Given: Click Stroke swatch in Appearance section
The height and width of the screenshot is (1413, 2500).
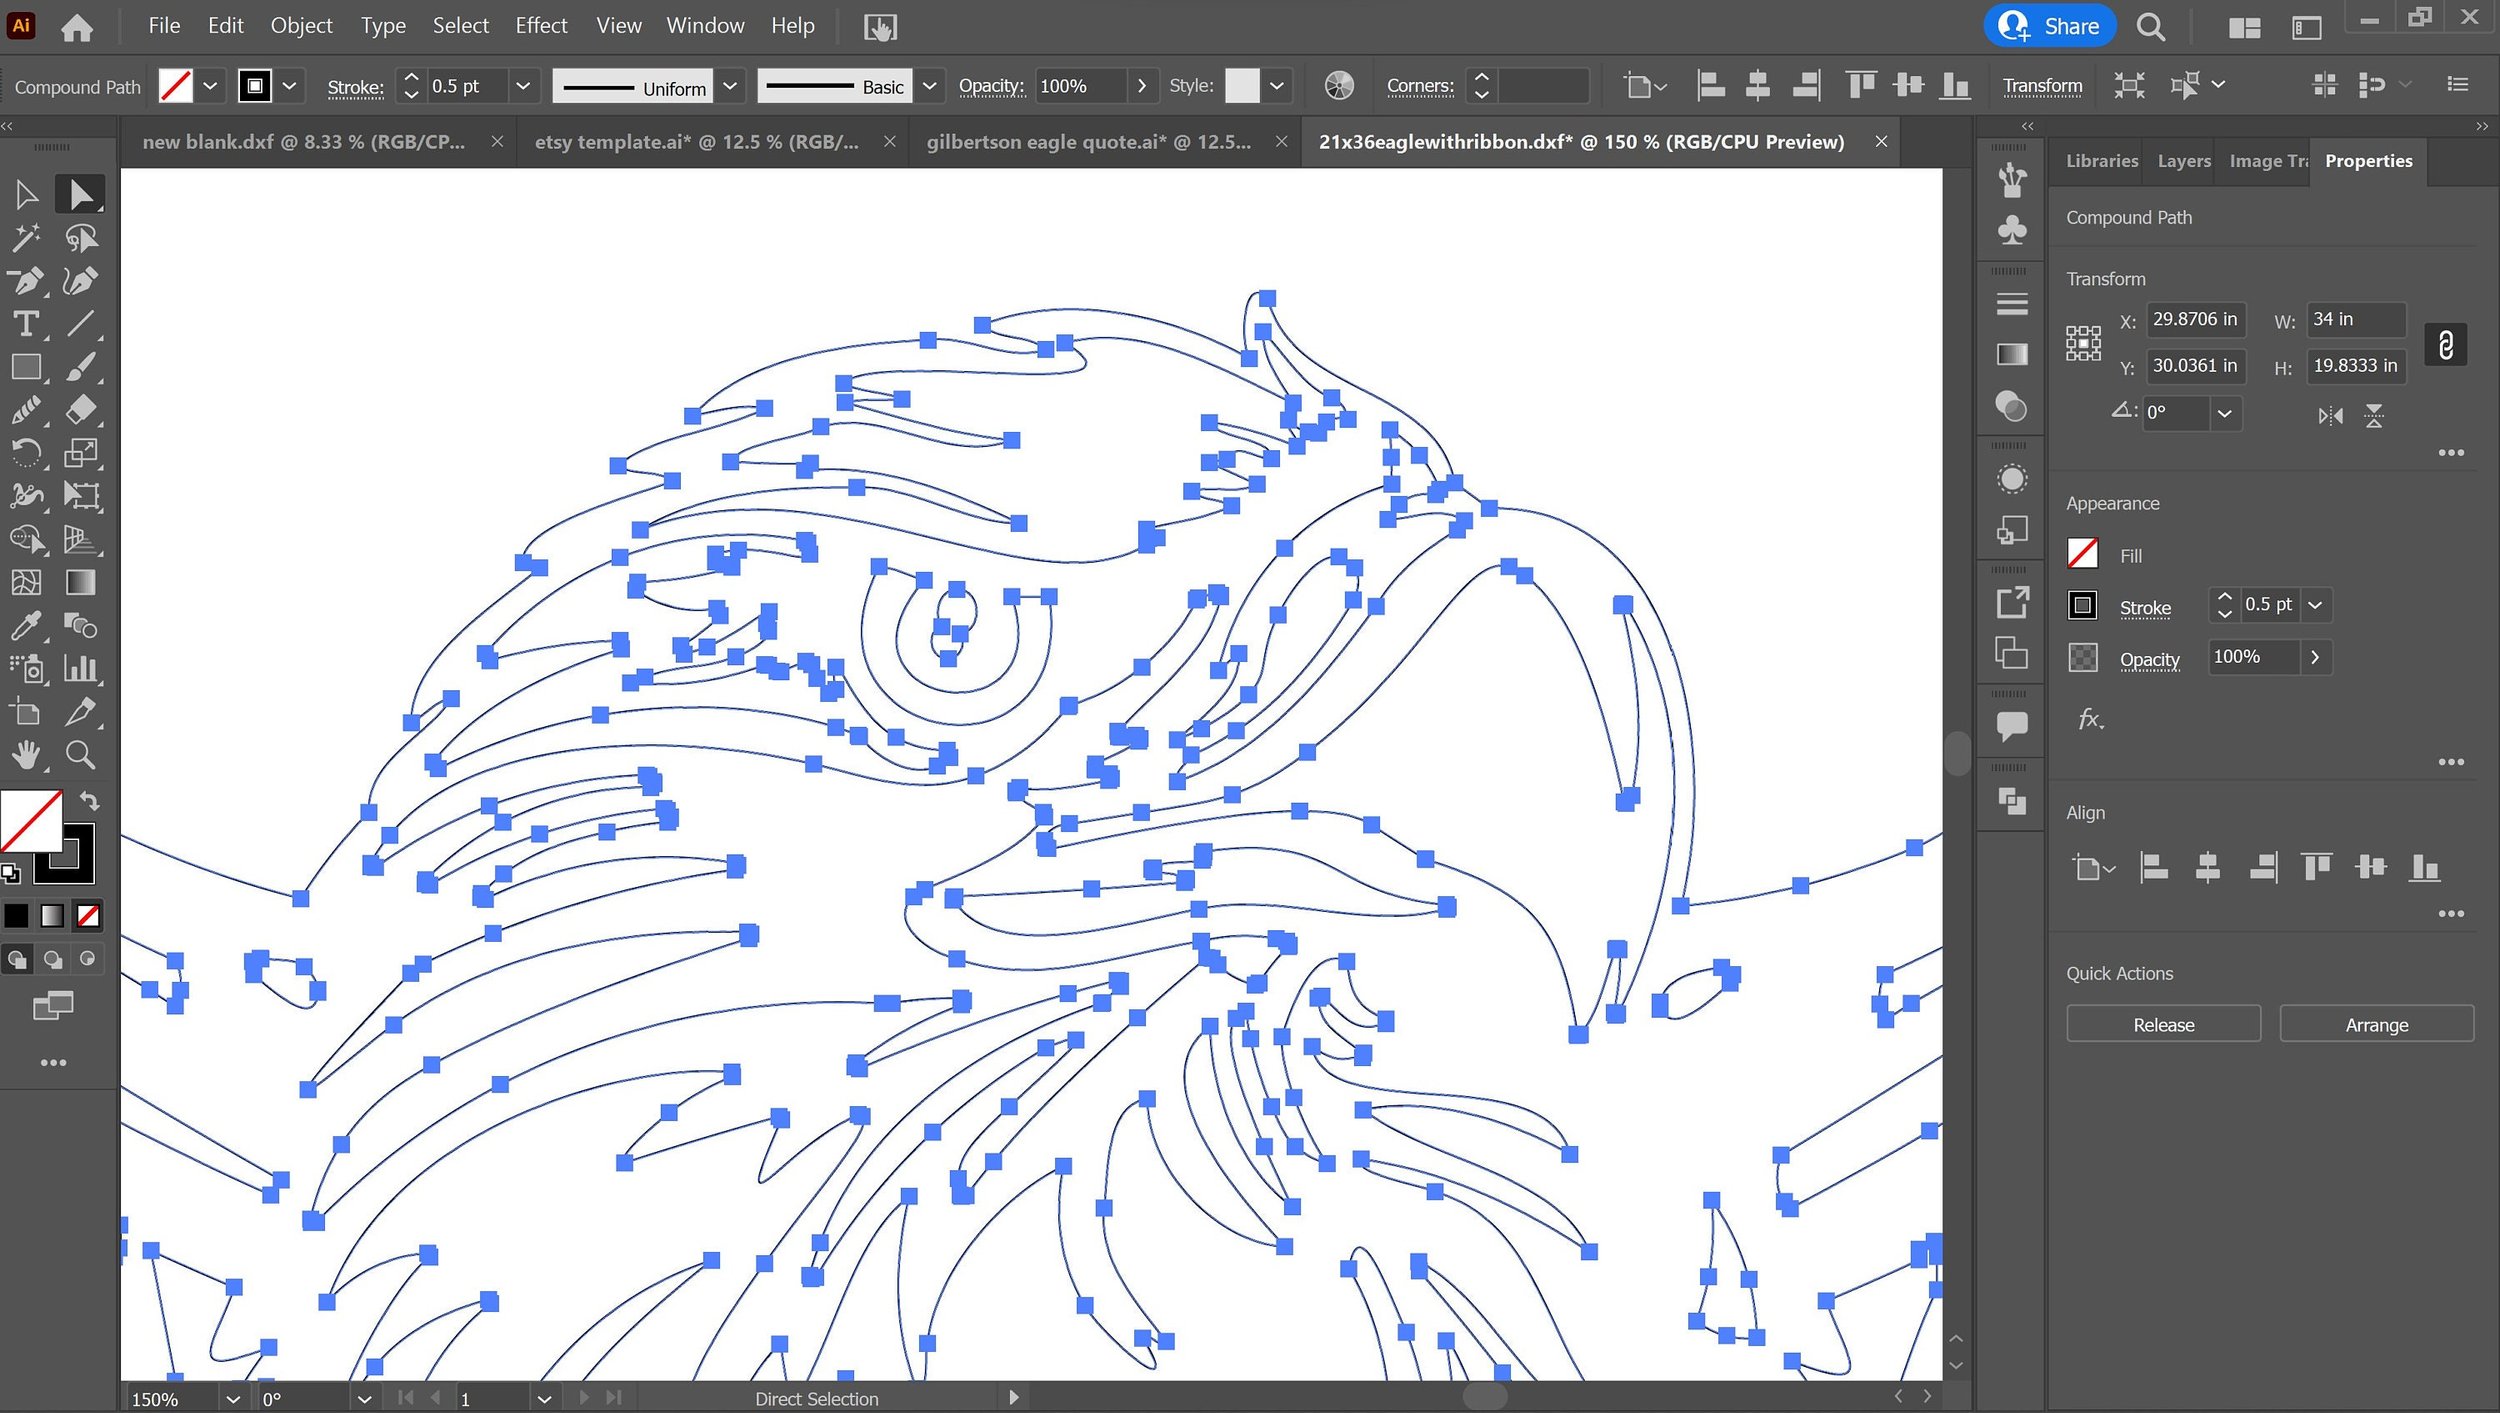Looking at the screenshot, I should point(2083,605).
